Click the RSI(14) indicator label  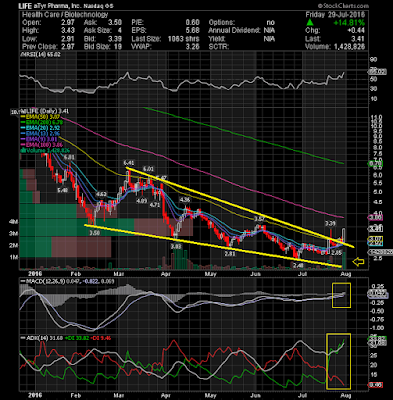coord(41,54)
